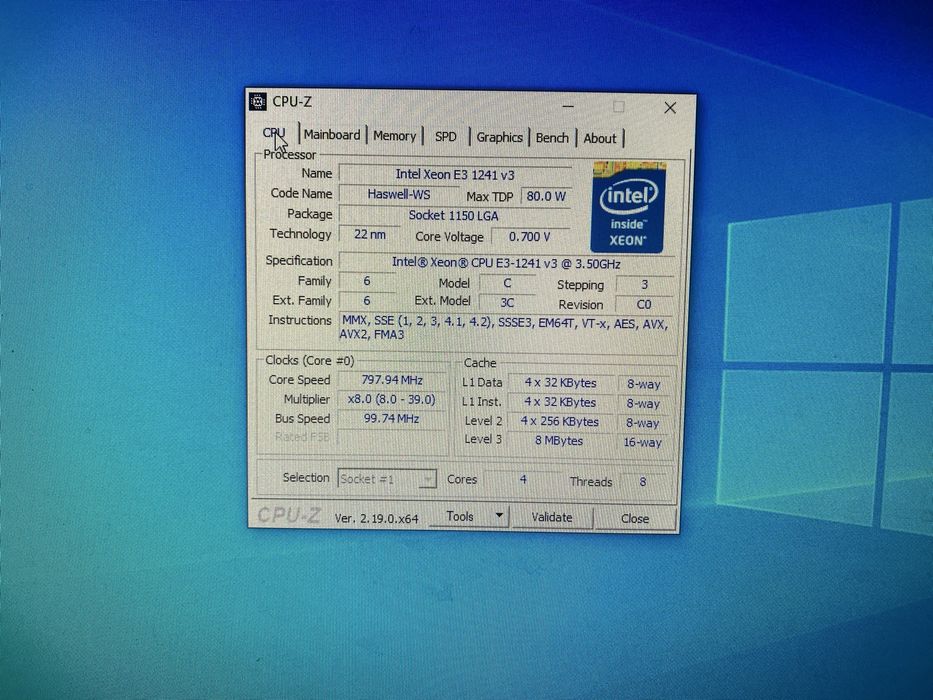
Task: Click the Close button at bottom
Action: coord(635,519)
